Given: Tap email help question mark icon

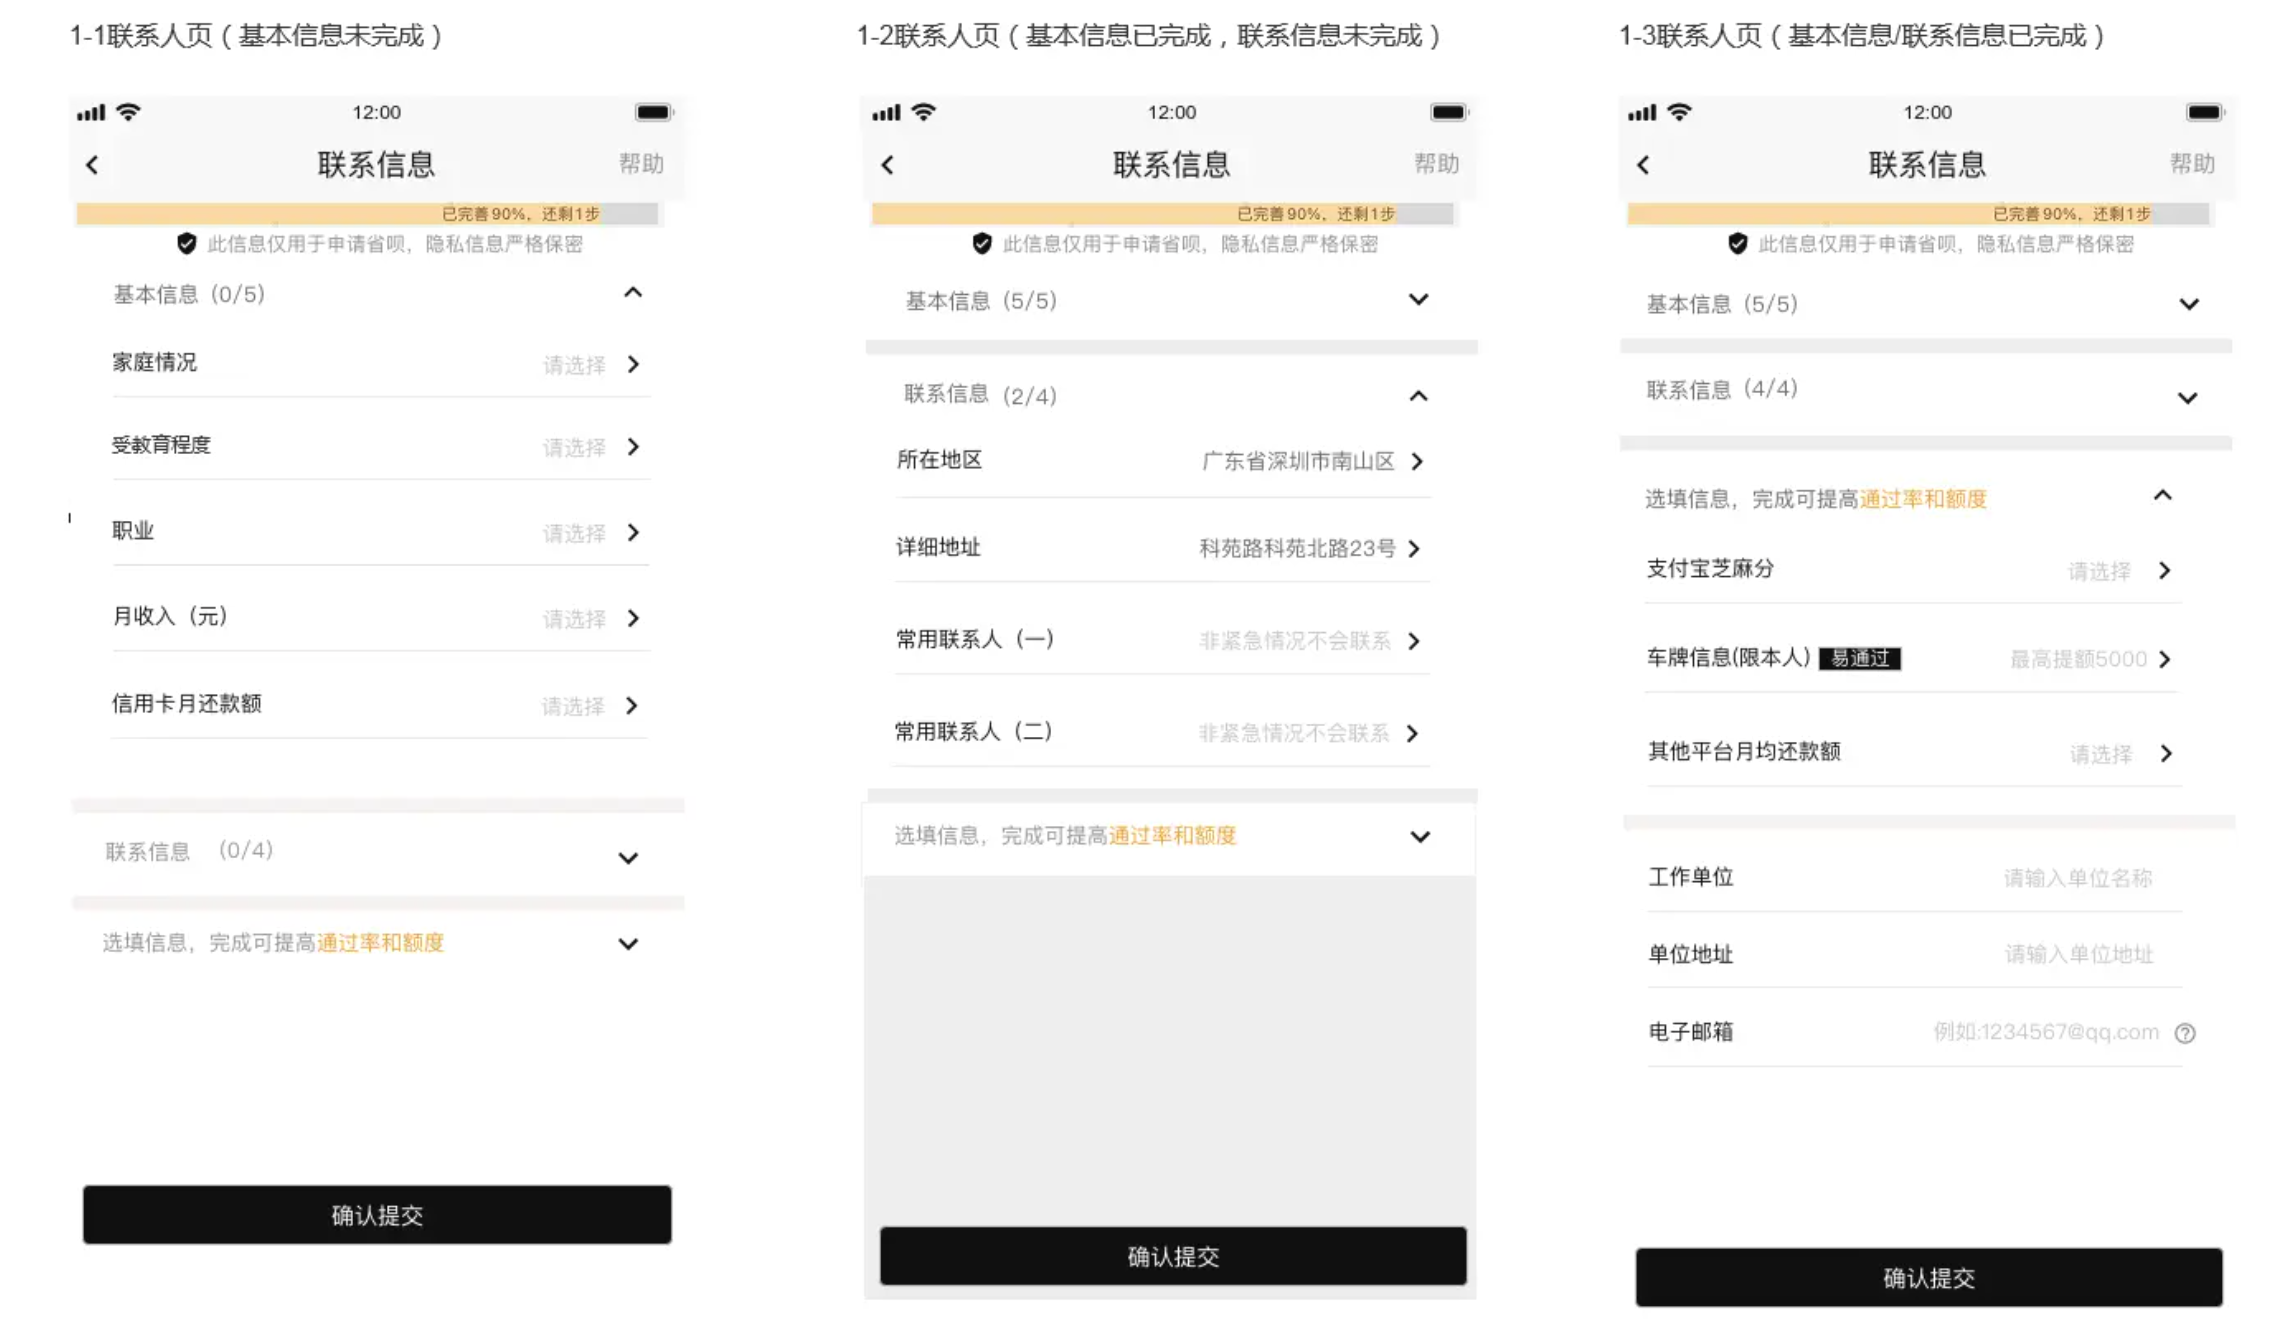Looking at the screenshot, I should [x=2185, y=1034].
